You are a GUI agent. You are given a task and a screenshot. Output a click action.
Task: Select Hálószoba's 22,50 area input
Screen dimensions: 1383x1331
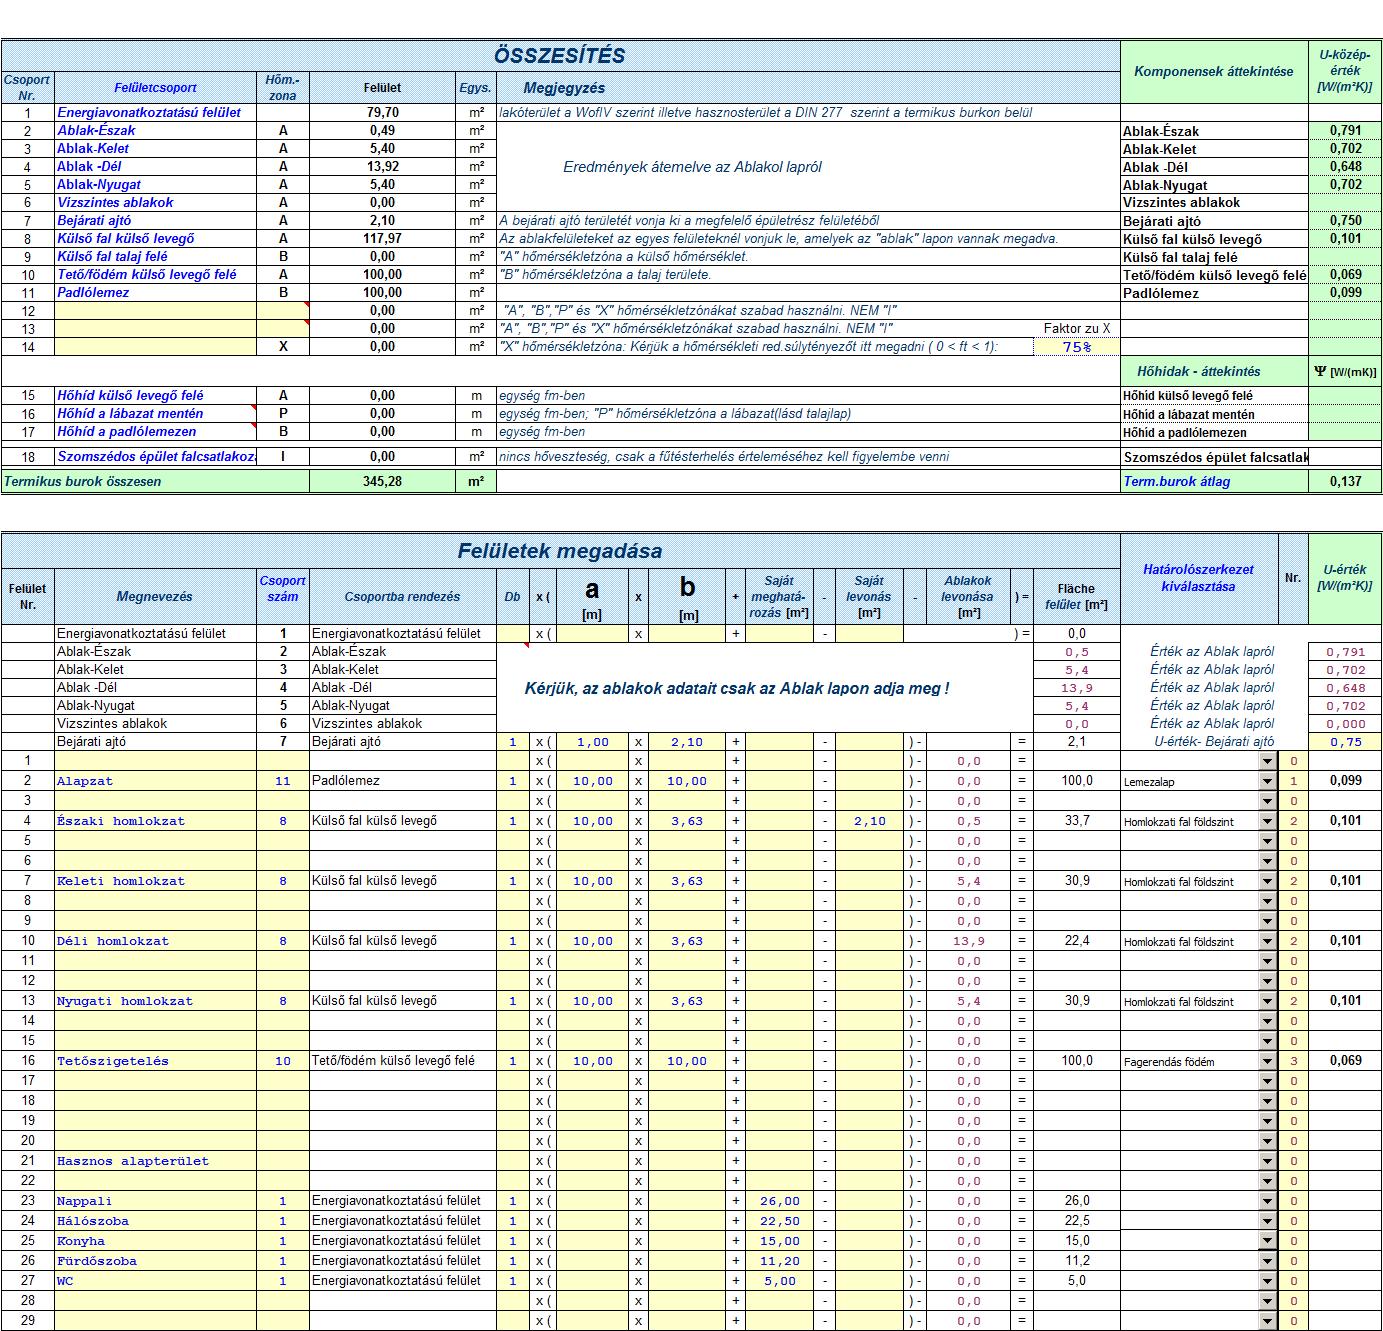pos(779,1221)
